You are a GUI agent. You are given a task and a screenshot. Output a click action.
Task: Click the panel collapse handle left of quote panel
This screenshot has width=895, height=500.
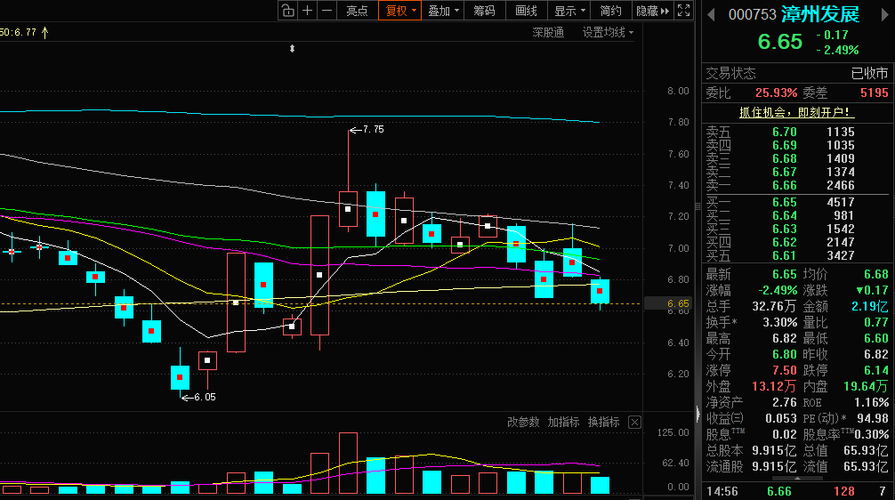click(698, 414)
